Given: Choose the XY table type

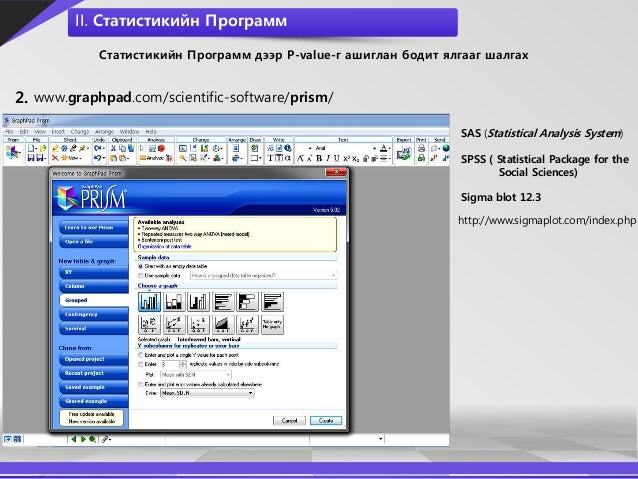Looking at the screenshot, I should click(x=94, y=272).
